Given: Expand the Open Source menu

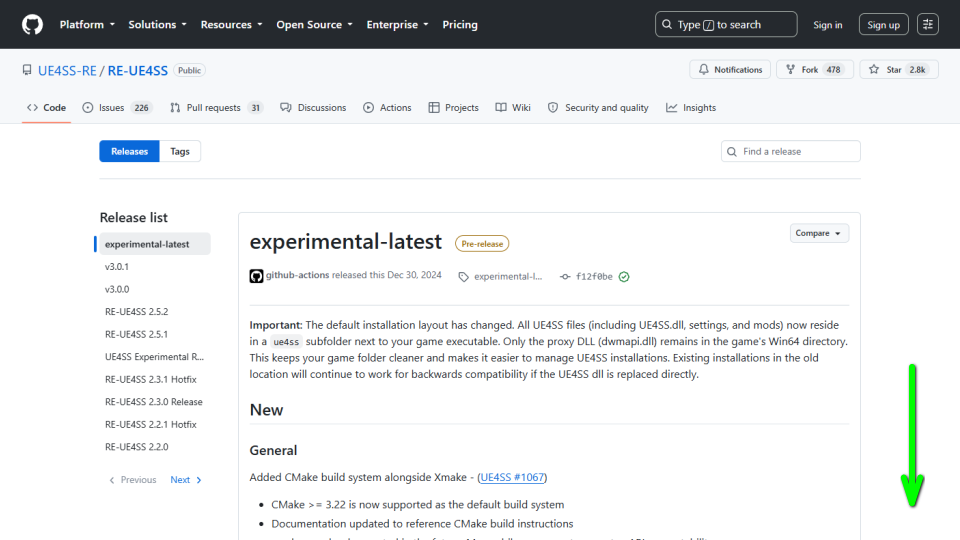Looking at the screenshot, I should [315, 24].
